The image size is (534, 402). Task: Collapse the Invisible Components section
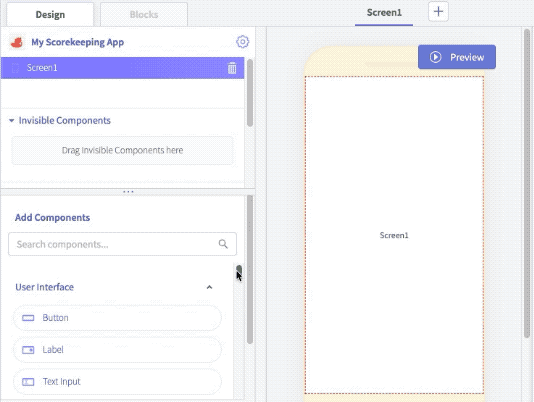click(11, 120)
